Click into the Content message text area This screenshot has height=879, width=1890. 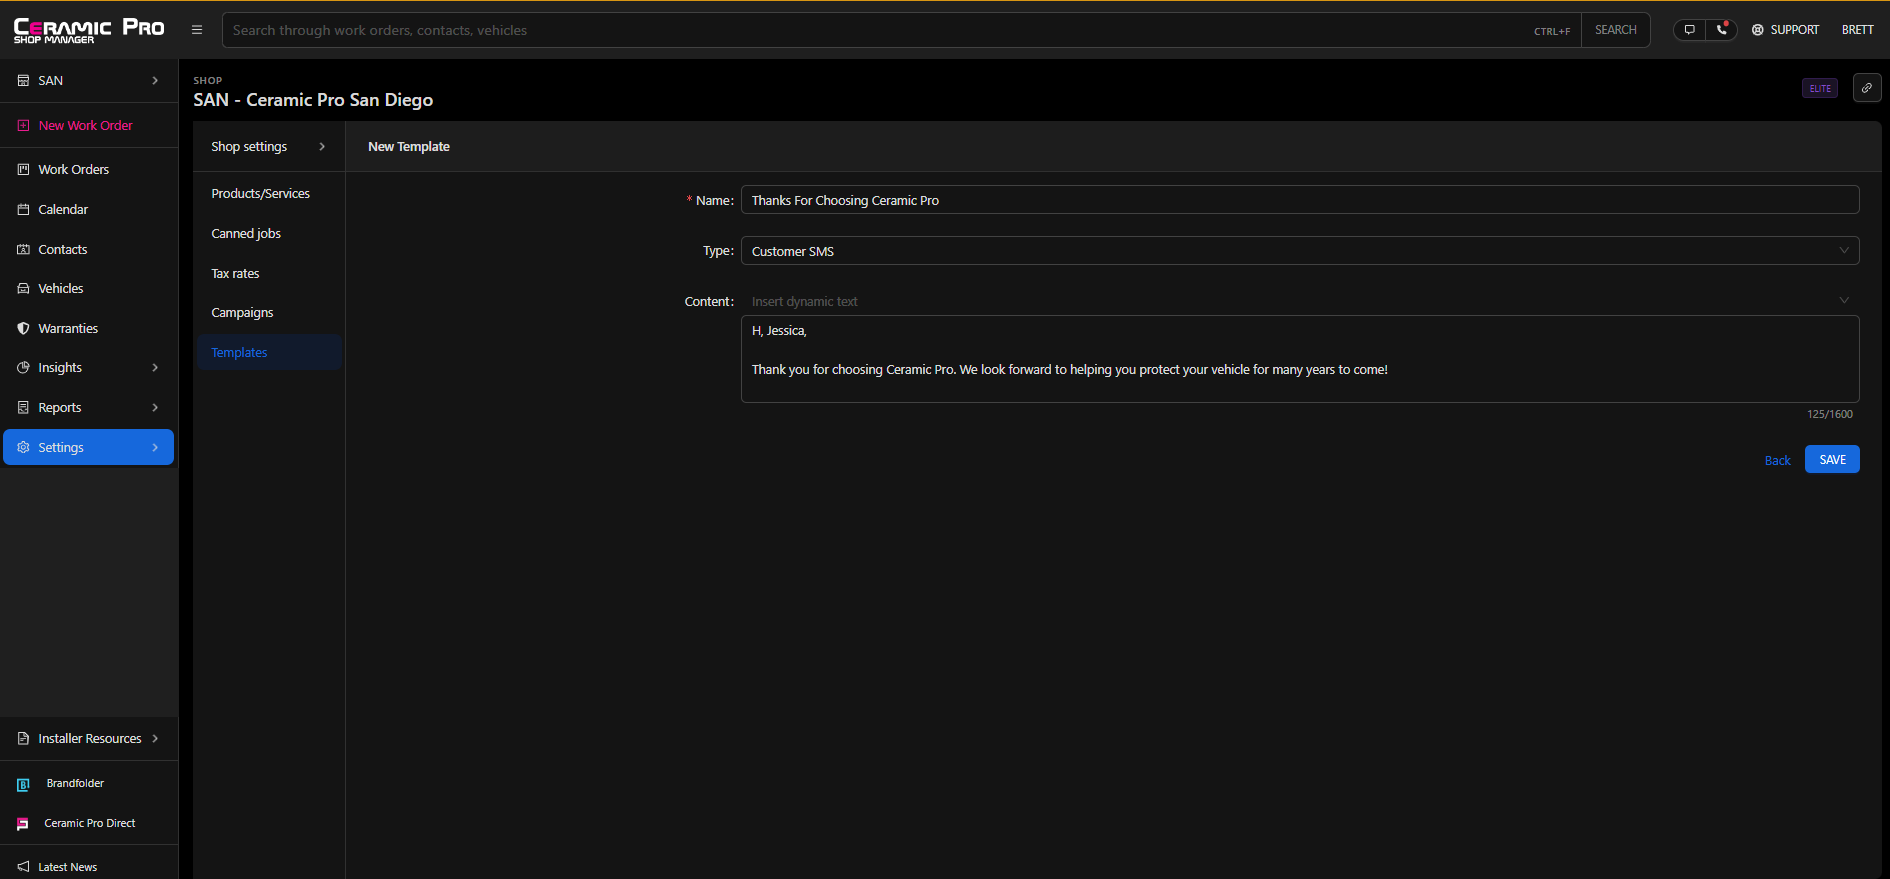pos(1300,359)
